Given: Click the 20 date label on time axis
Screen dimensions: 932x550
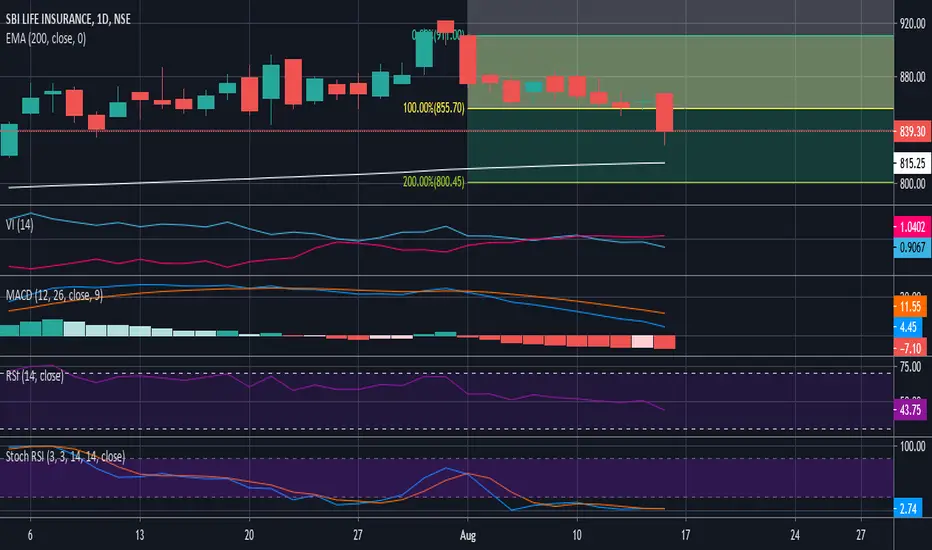Looking at the screenshot, I should pos(249,535).
